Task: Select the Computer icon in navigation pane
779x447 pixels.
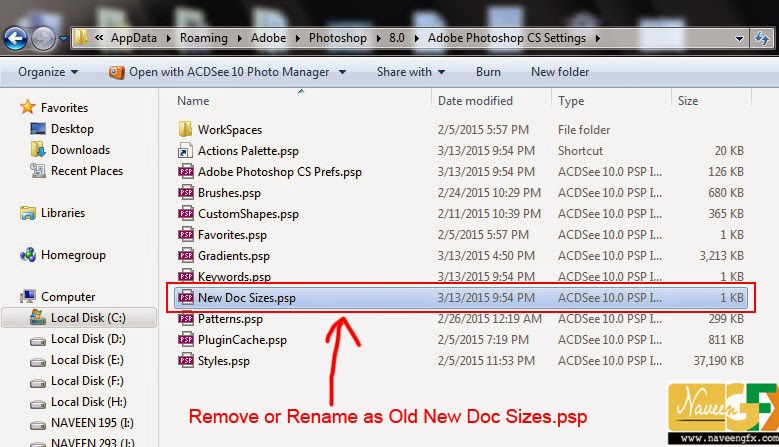Action: [28, 297]
